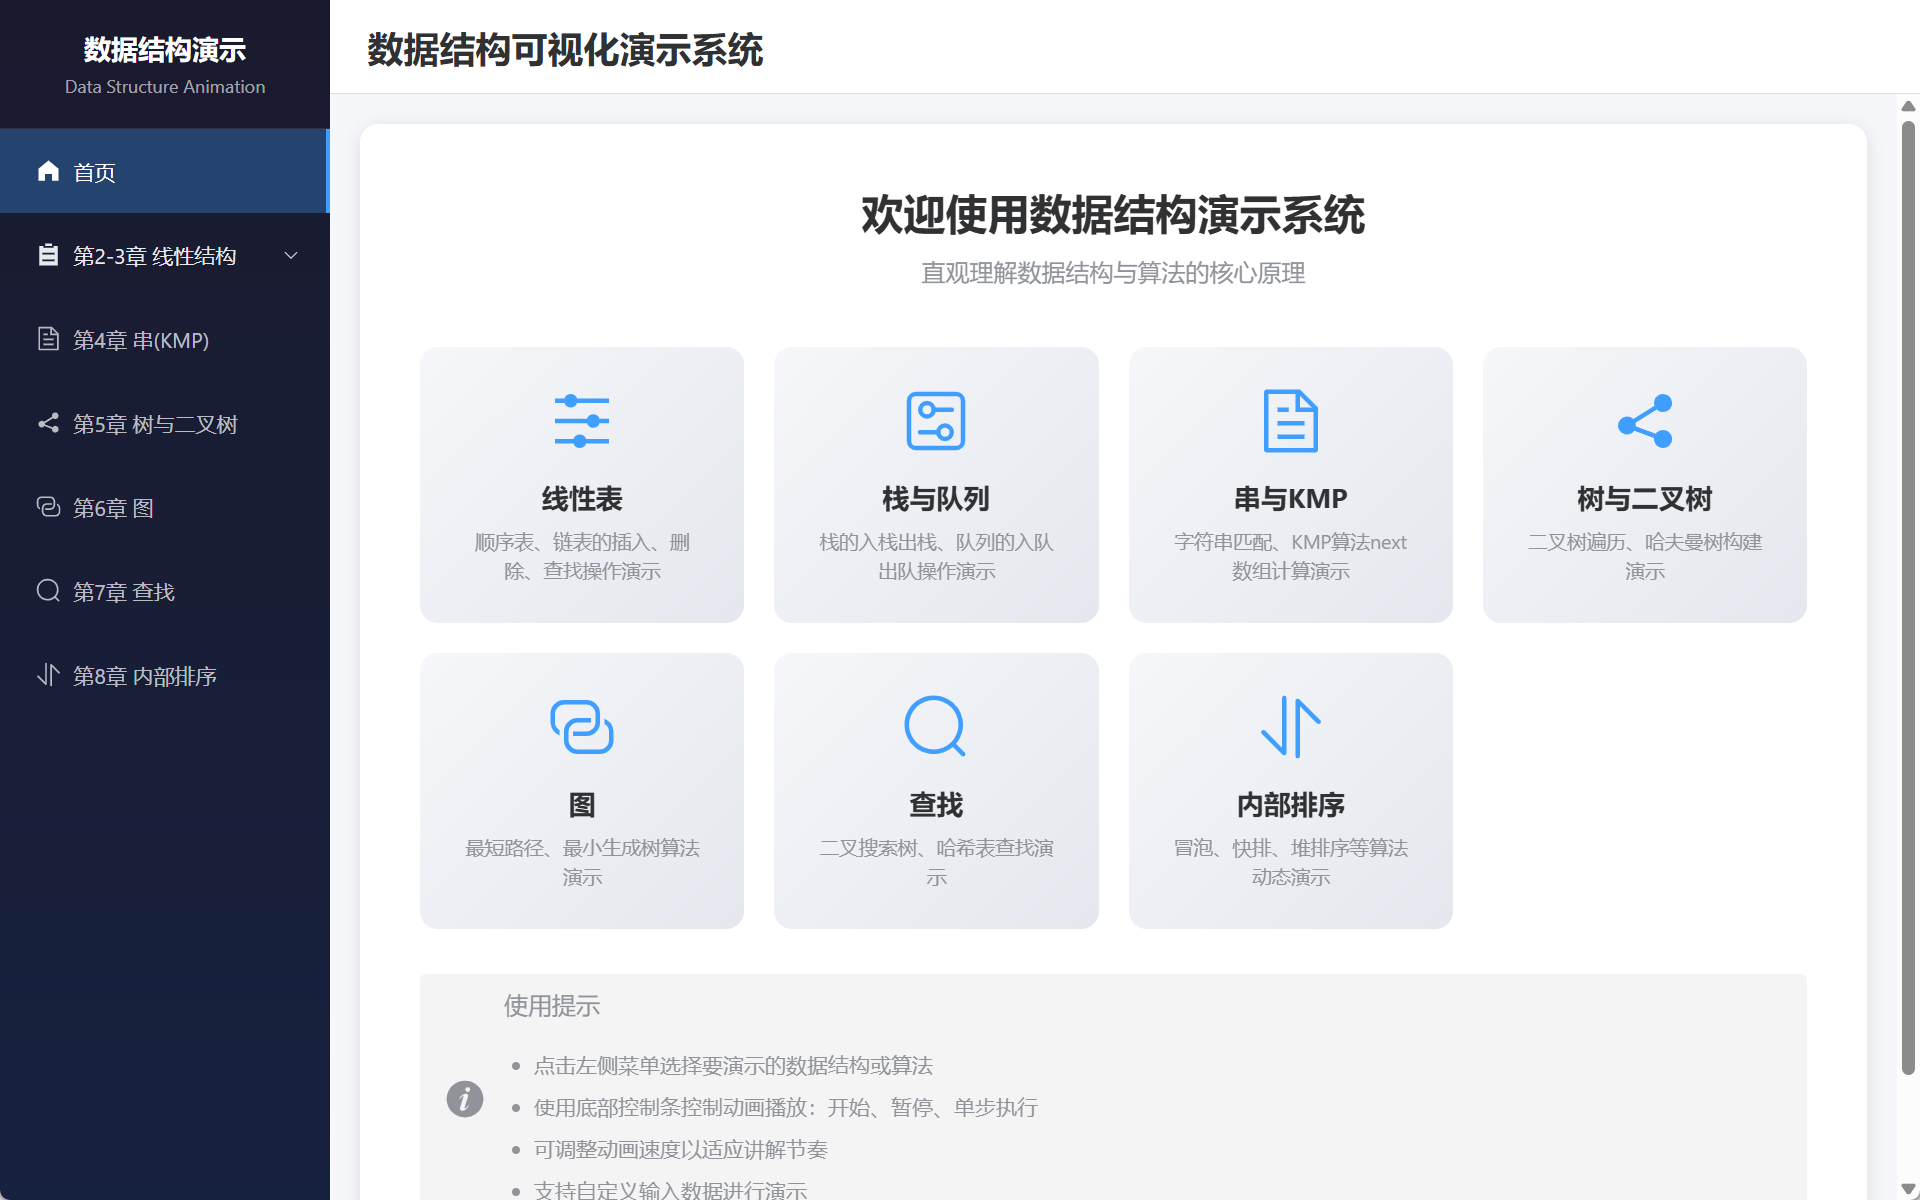This screenshot has width=1920, height=1200.
Task: Select the home icon in the sidebar
Action: (48, 171)
